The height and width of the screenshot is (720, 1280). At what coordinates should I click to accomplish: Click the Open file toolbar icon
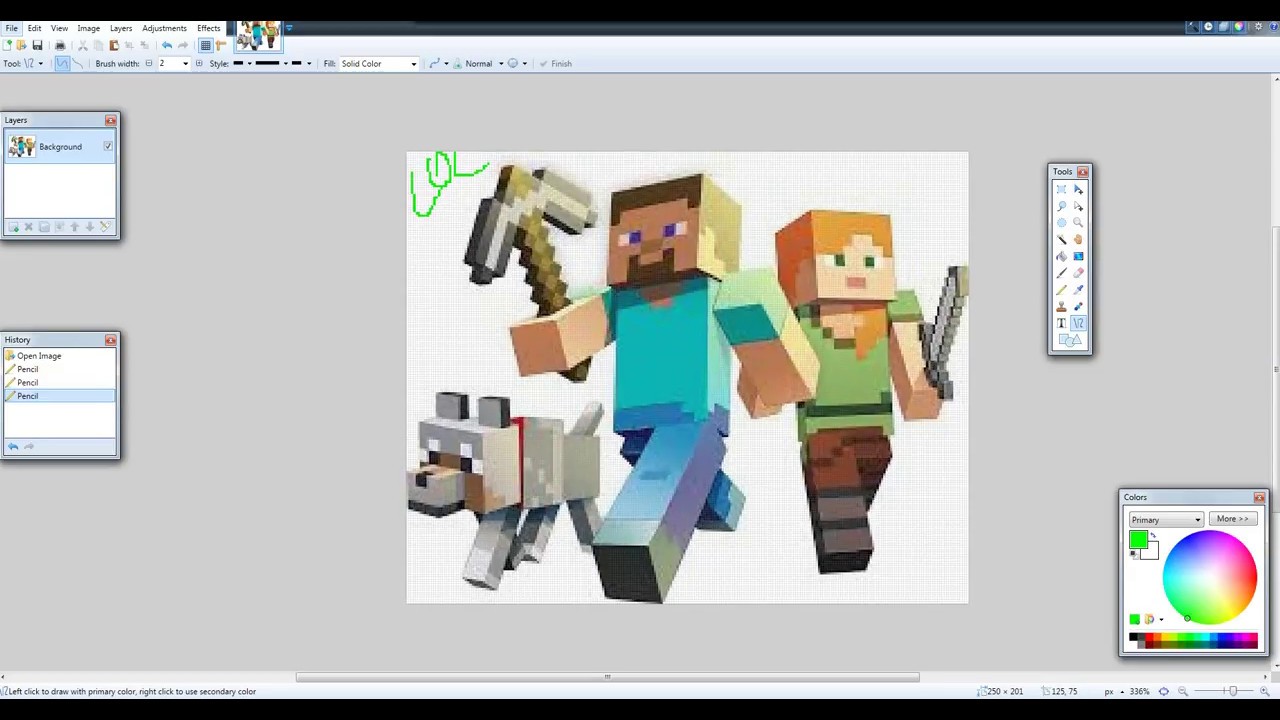(21, 45)
